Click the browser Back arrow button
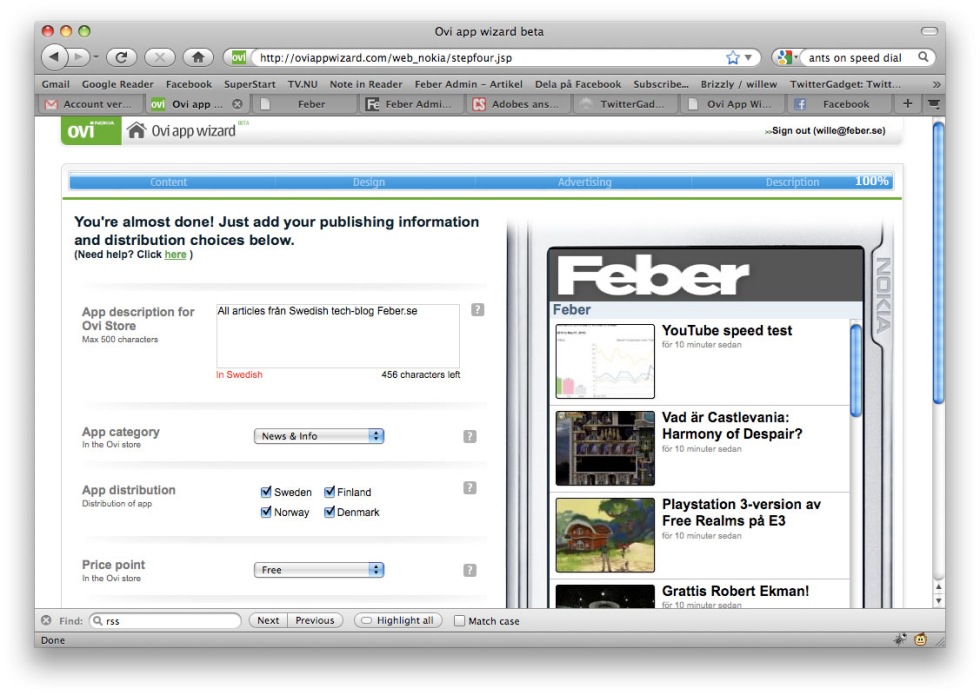Screen dimensions: 980x695 (55, 58)
